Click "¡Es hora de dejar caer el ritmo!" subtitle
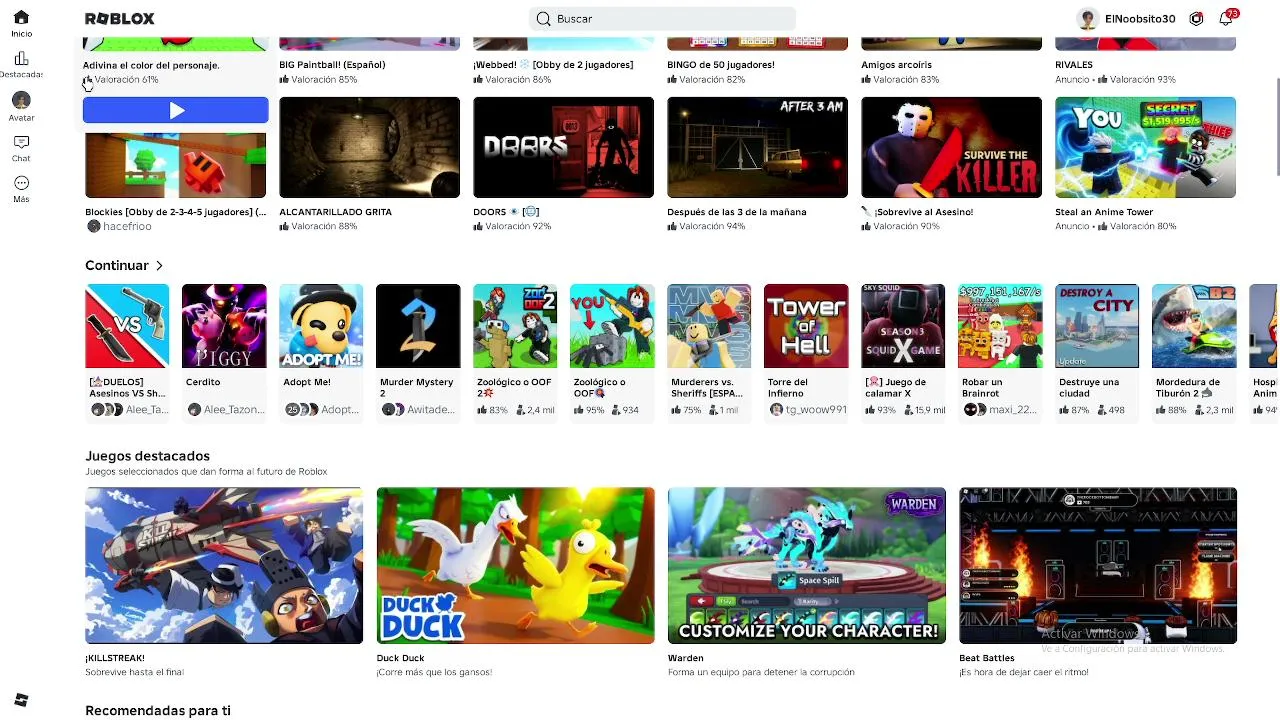Image resolution: width=1280 pixels, height=720 pixels. (x=1023, y=673)
